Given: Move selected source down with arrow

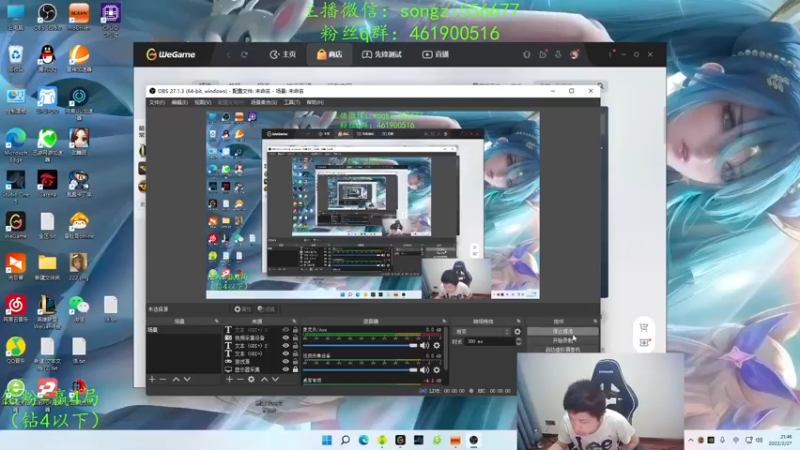Looking at the screenshot, I should click(276, 380).
